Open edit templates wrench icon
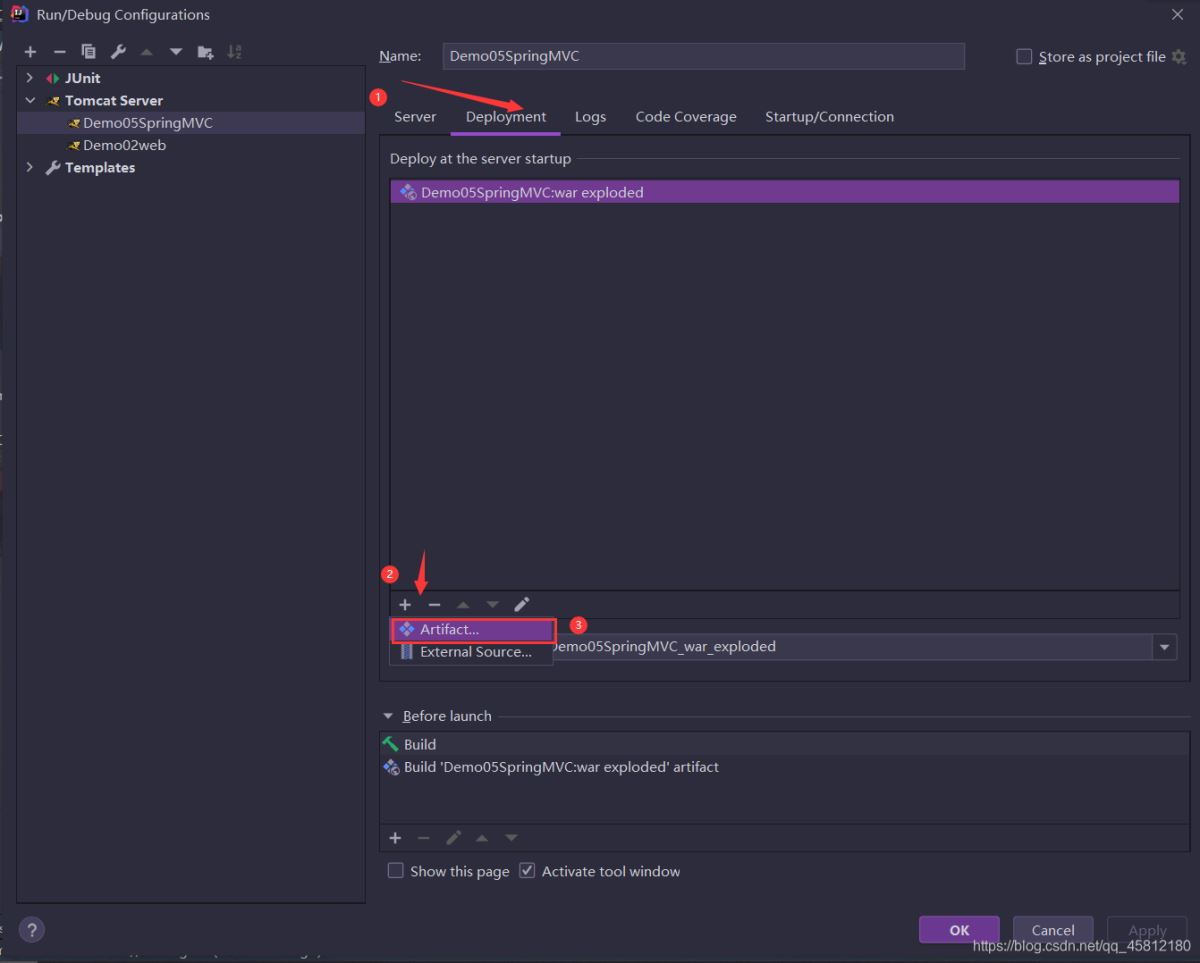Image resolution: width=1200 pixels, height=963 pixels. [x=117, y=51]
